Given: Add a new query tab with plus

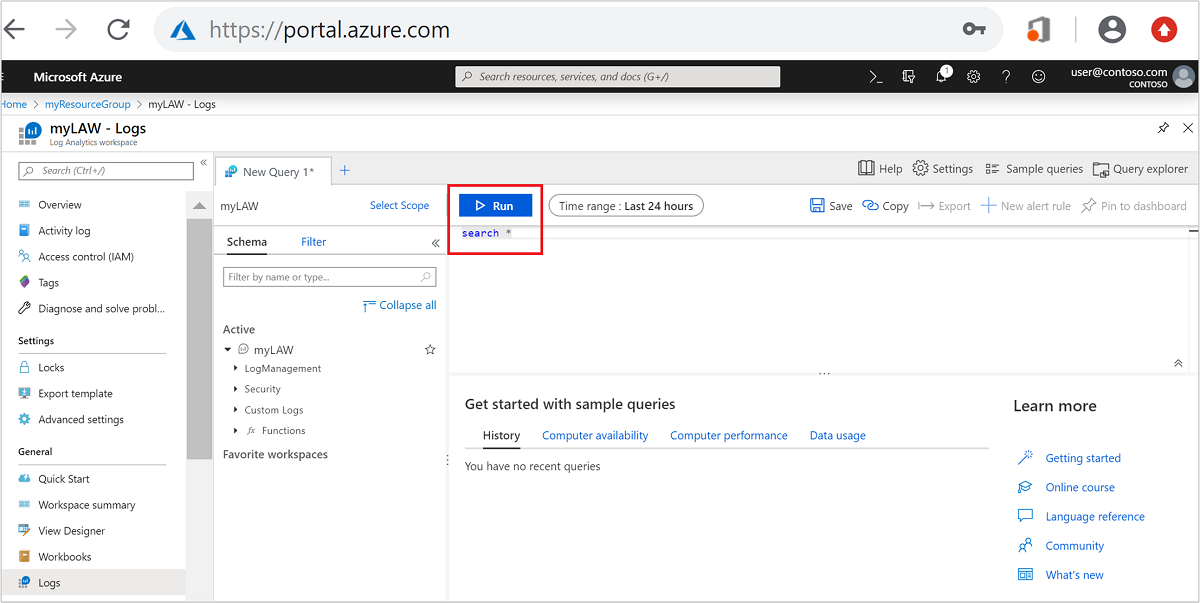Looking at the screenshot, I should (x=345, y=171).
